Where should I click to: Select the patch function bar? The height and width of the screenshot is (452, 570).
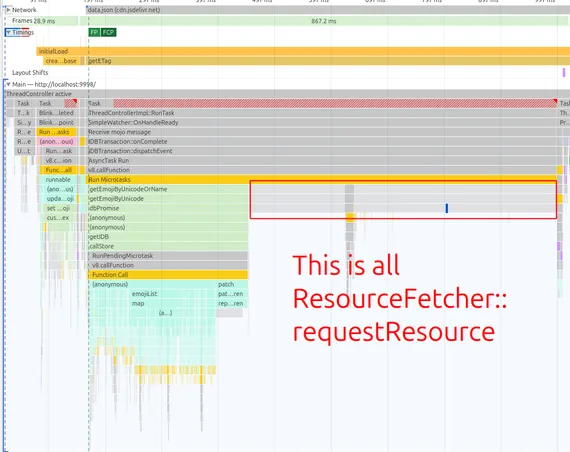(x=232, y=284)
